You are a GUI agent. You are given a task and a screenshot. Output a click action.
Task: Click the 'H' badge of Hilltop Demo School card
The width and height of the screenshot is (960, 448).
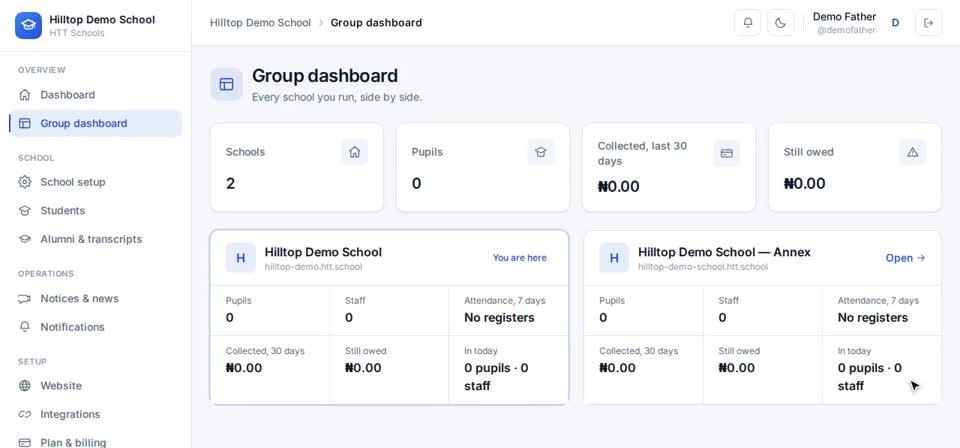[241, 258]
